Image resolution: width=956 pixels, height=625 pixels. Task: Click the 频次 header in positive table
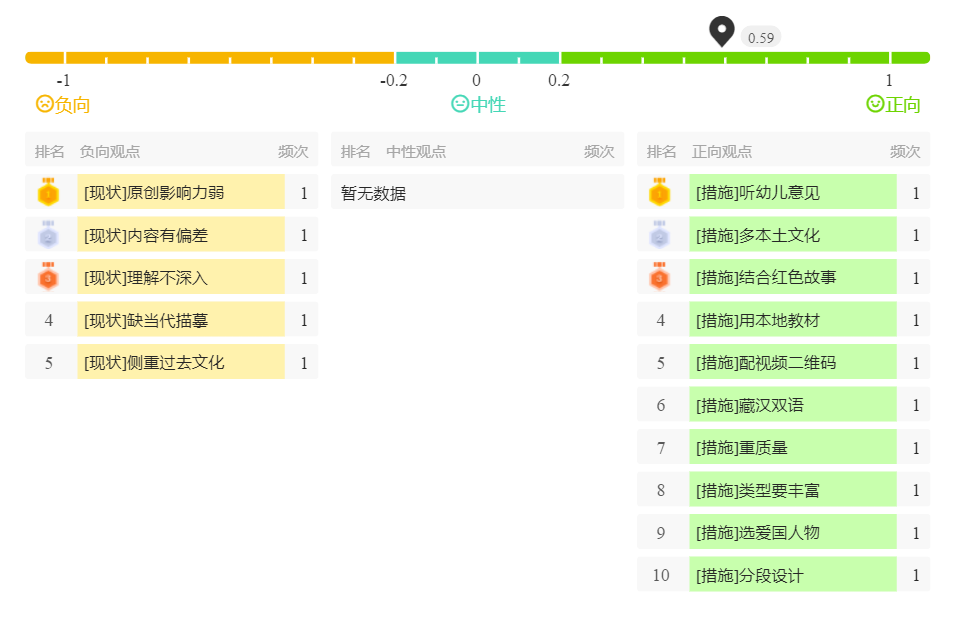tap(905, 151)
